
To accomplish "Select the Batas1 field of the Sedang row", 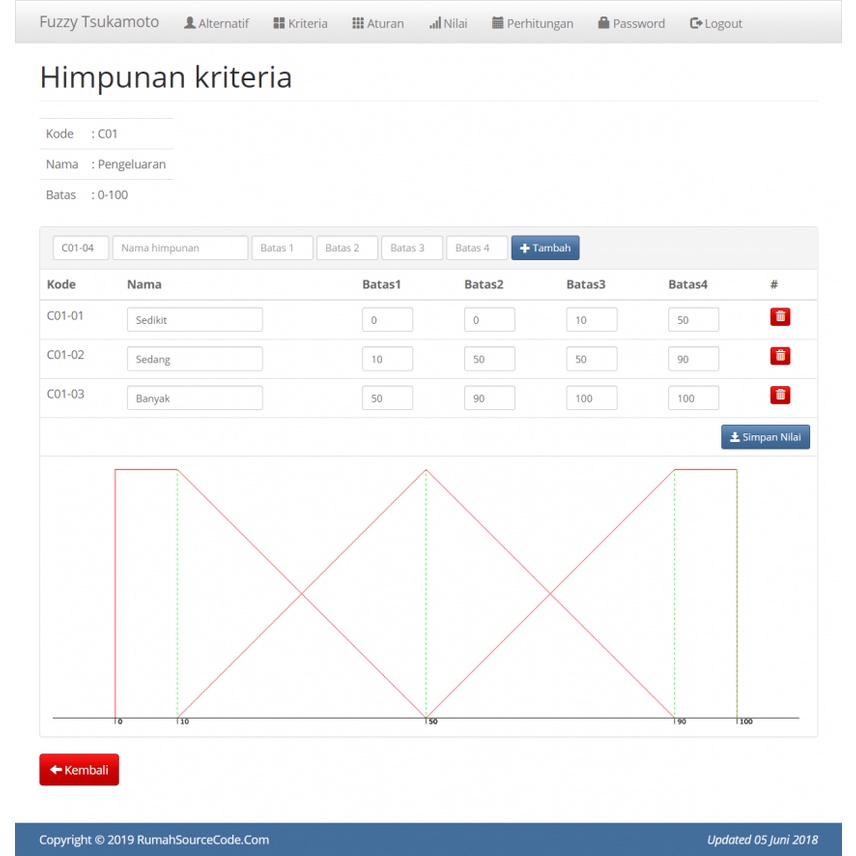I will point(387,358).
